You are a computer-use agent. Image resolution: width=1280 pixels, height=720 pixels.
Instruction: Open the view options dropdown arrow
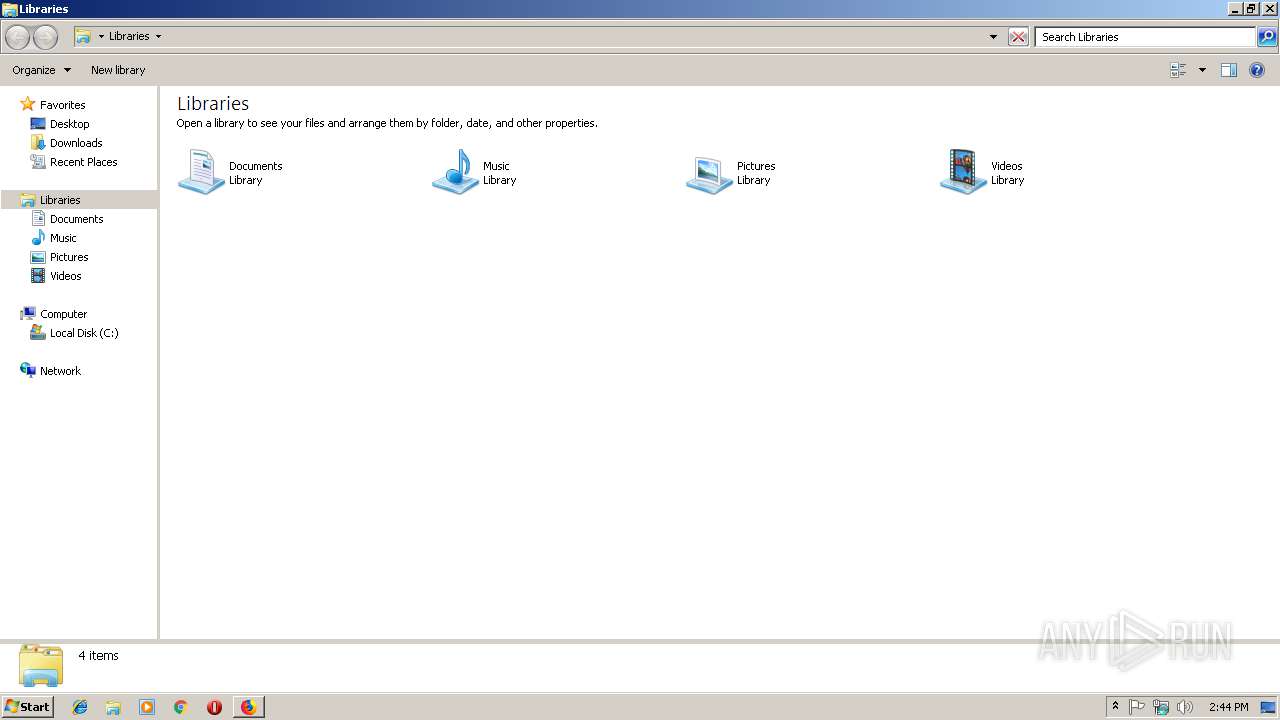click(1202, 70)
